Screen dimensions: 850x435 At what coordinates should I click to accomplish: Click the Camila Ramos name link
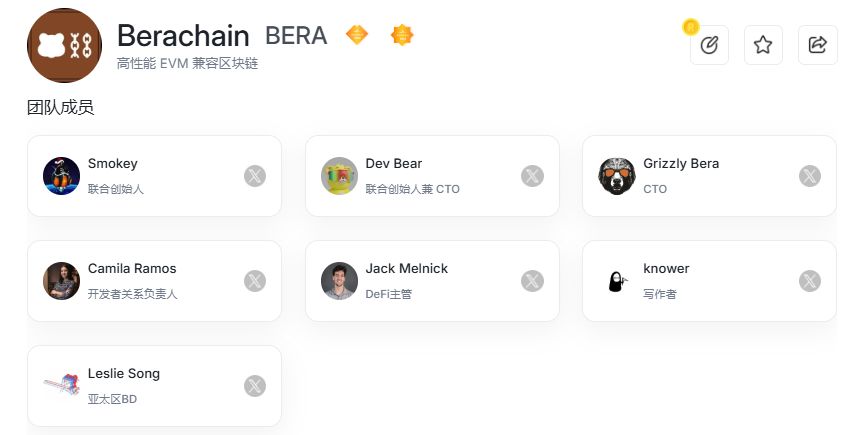point(132,268)
